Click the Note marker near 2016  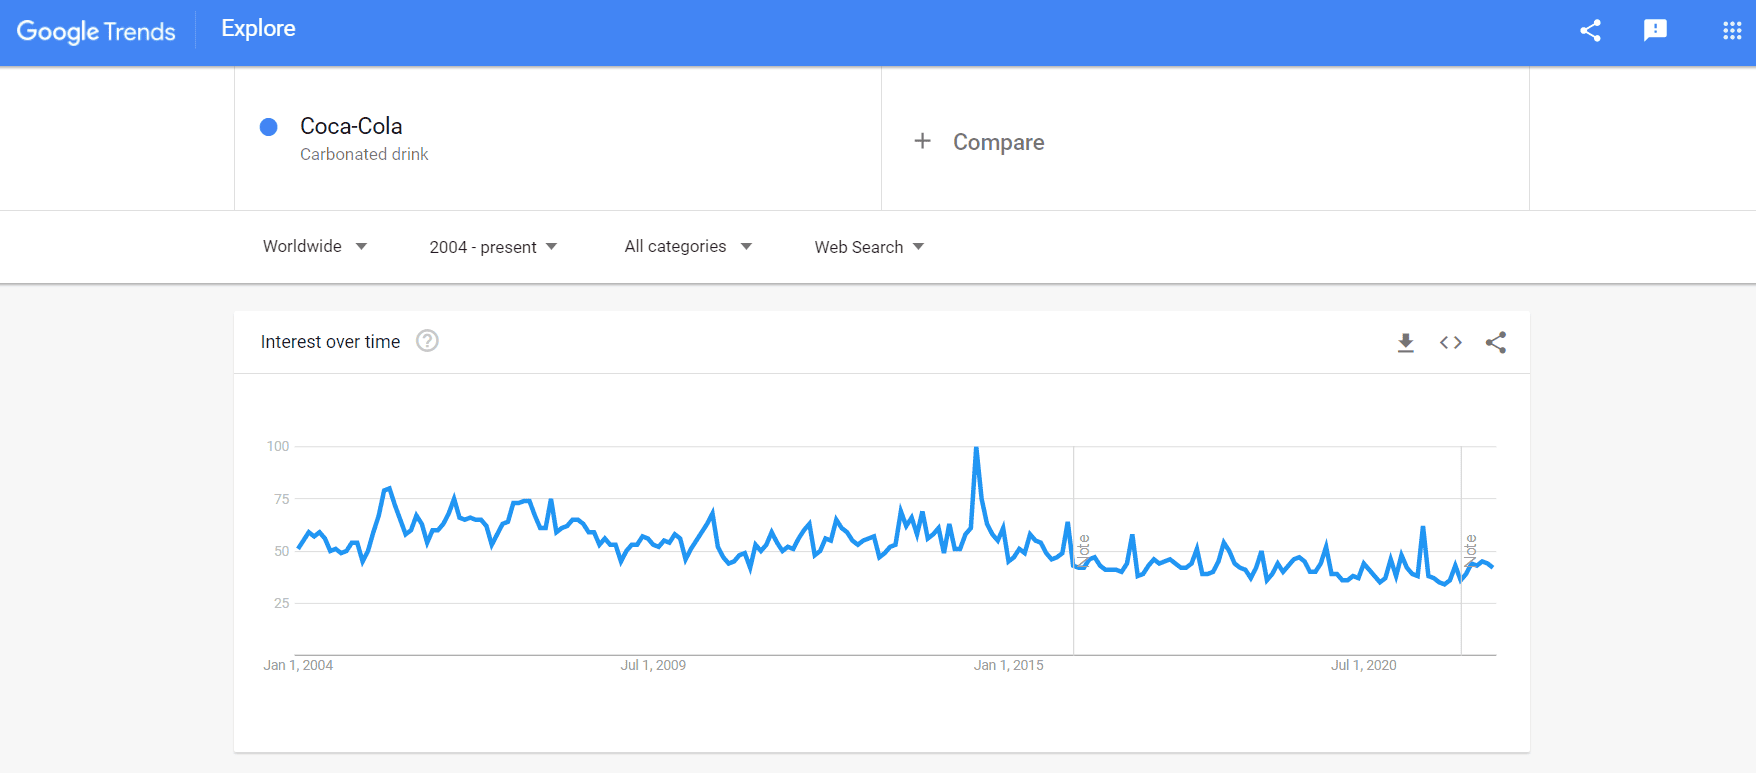click(1082, 551)
